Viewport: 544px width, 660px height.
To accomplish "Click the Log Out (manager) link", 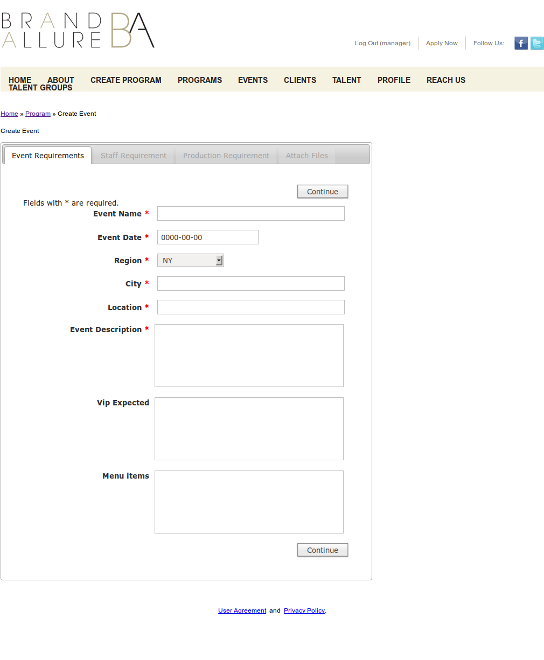I will click(382, 43).
